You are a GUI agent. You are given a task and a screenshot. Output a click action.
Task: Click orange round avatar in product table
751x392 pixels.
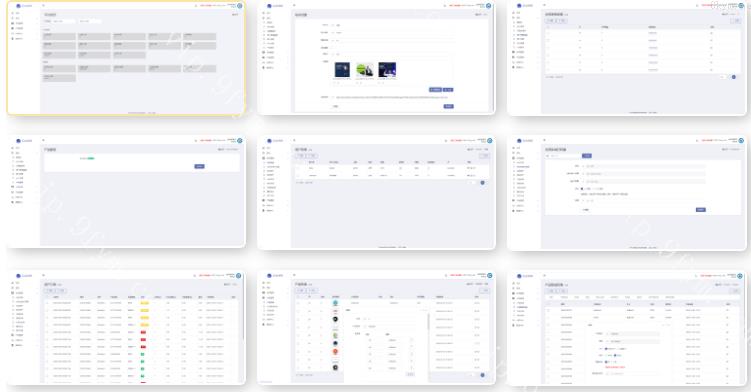pyautogui.click(x=335, y=352)
